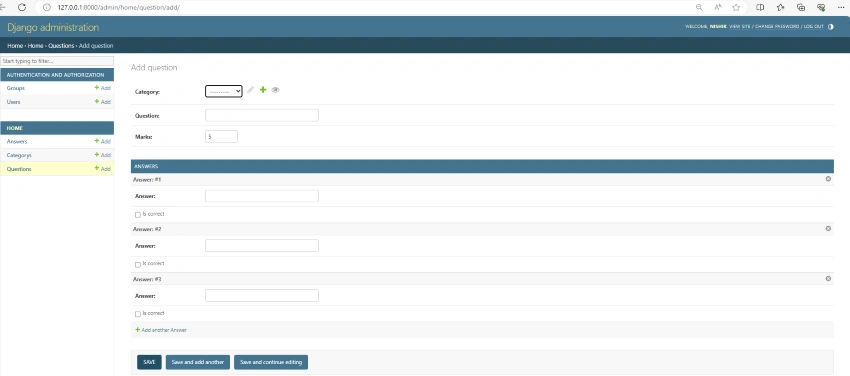
Task: Open Browser essentials heart icon
Action: tap(821, 7)
